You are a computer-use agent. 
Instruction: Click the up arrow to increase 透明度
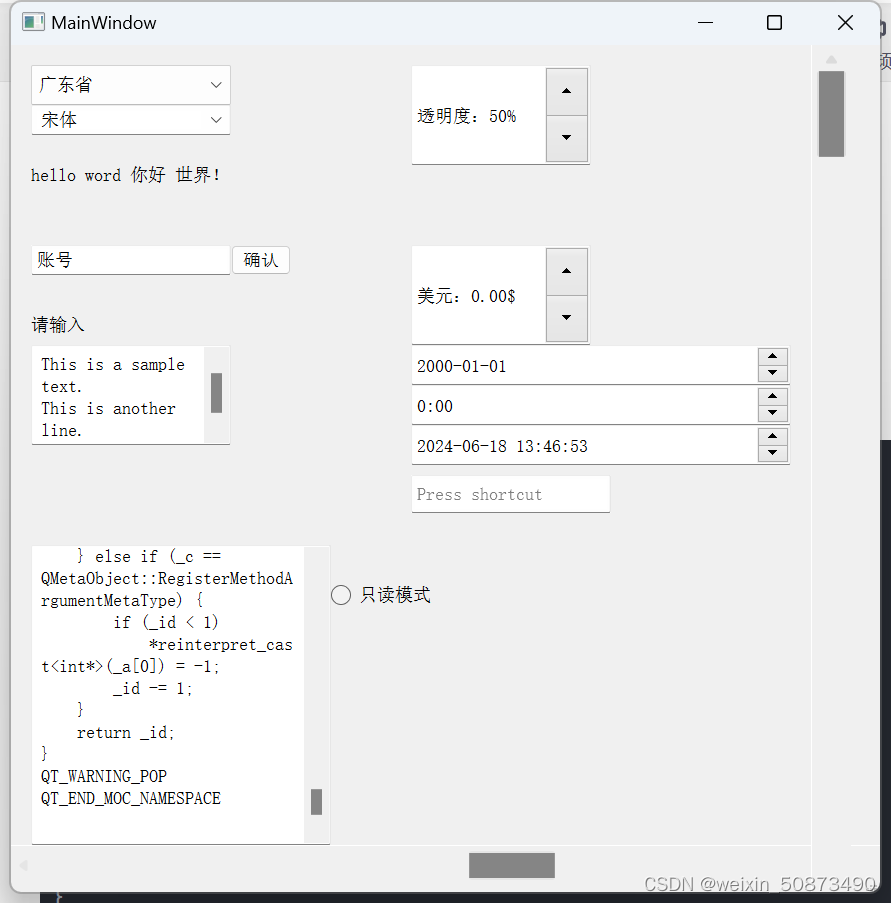[x=566, y=91]
